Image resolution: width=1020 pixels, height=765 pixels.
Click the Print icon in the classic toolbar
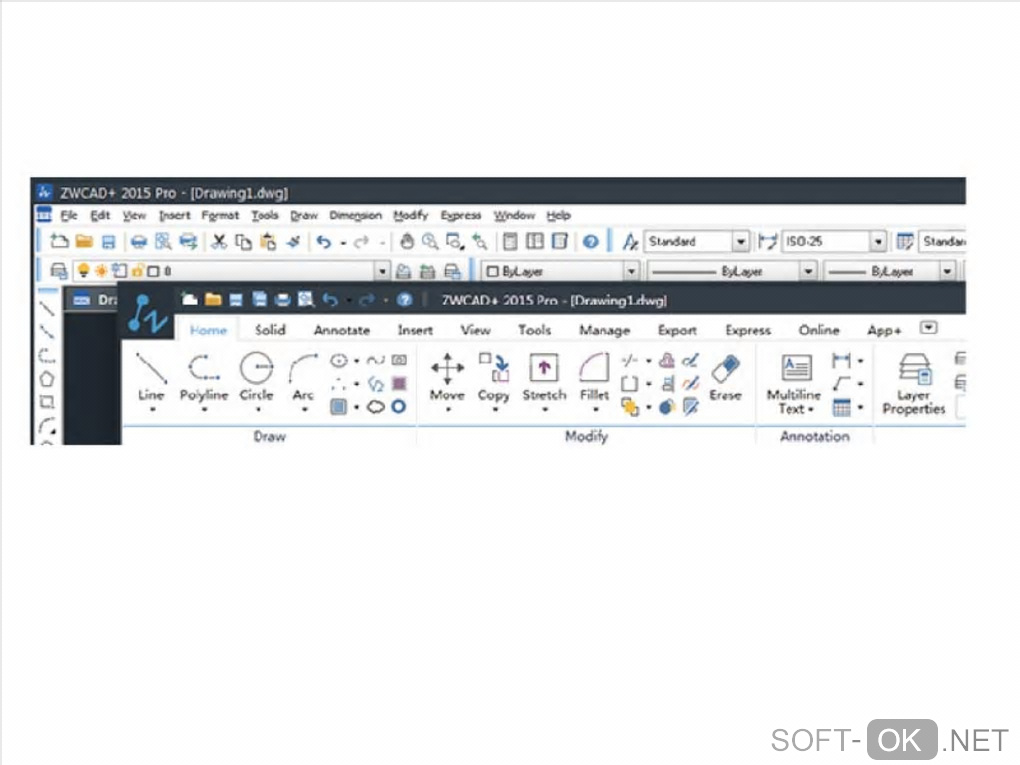click(139, 242)
